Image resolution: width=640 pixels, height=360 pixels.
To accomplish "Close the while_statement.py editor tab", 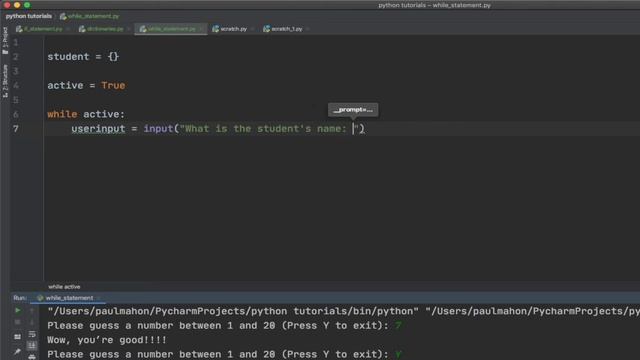I will pyautogui.click(x=201, y=29).
